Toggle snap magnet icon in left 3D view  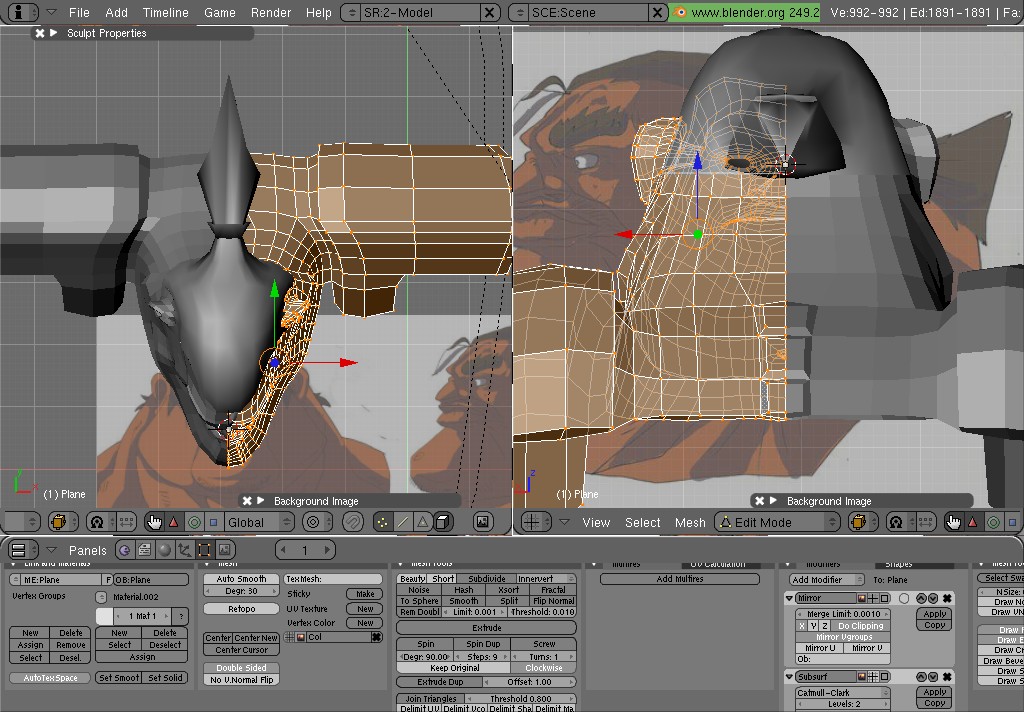(x=353, y=522)
